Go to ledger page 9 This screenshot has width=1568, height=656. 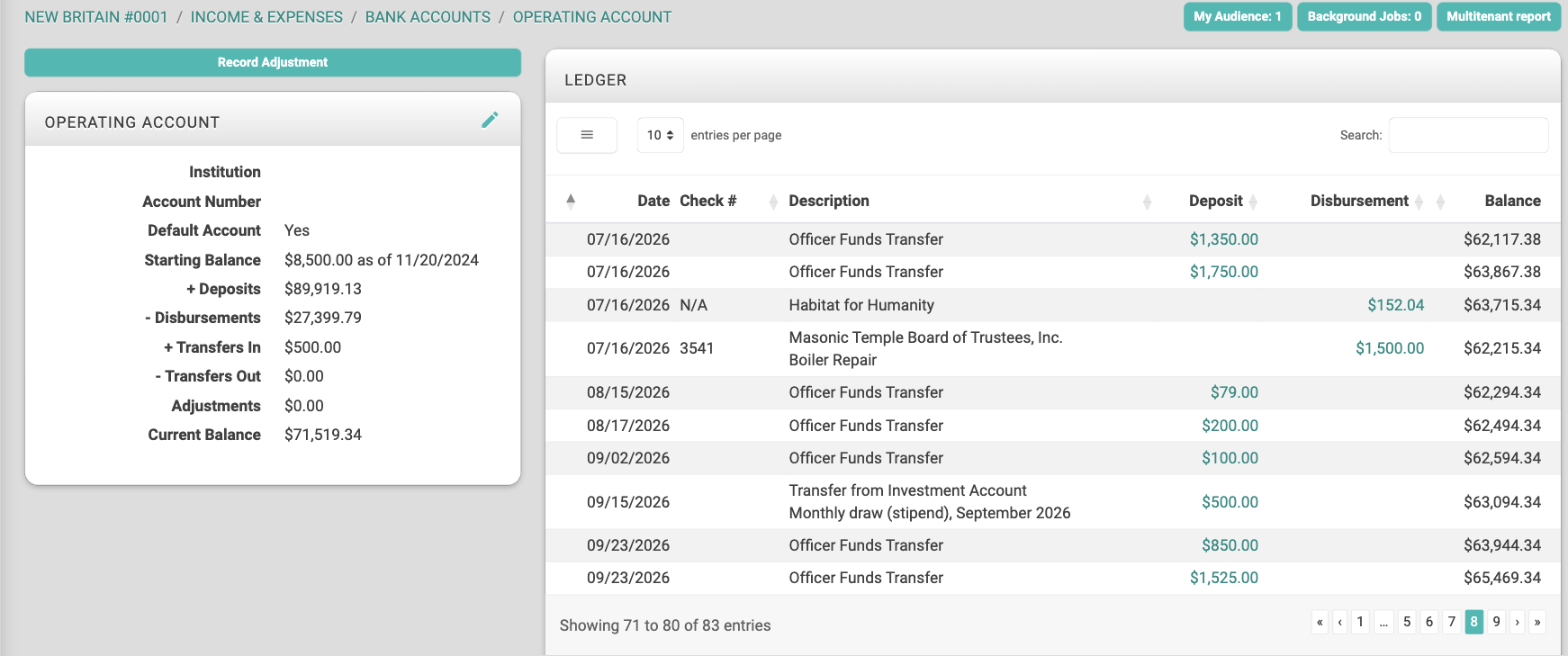pyautogui.click(x=1496, y=622)
